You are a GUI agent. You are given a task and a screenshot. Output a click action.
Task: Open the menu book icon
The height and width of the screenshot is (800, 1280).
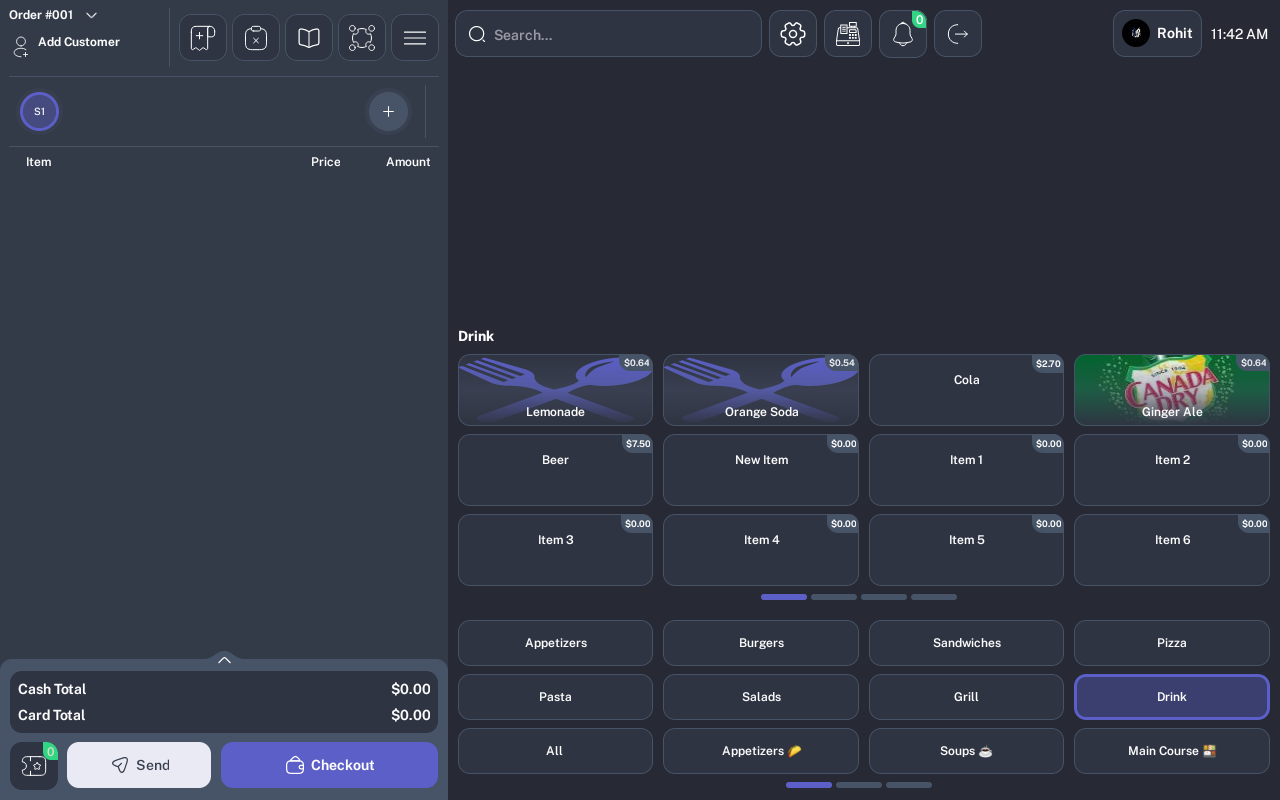(x=309, y=37)
